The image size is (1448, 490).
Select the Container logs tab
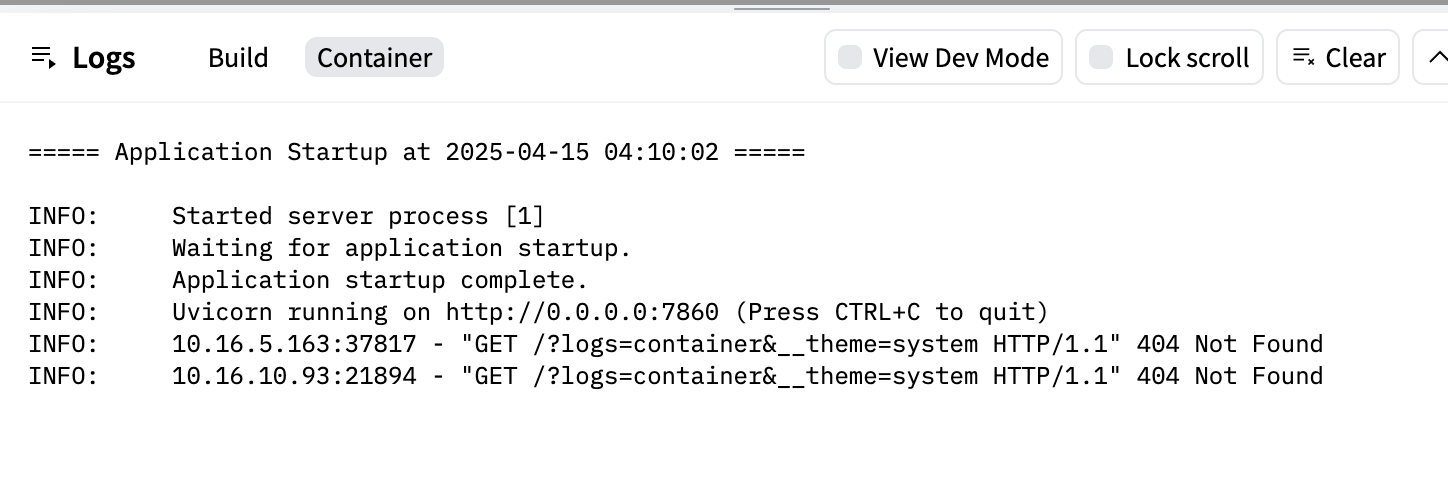pyautogui.click(x=374, y=57)
